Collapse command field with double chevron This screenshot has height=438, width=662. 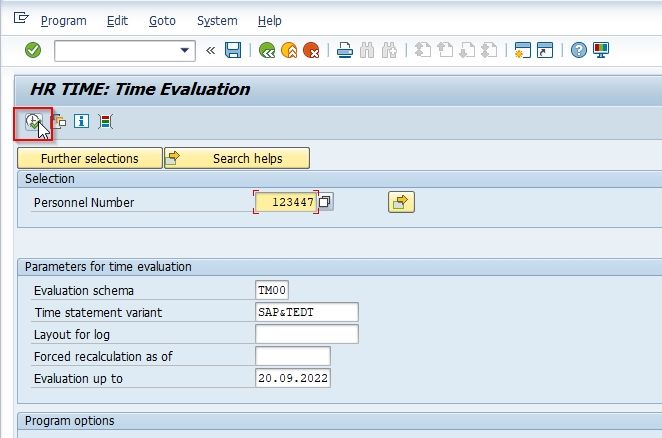(x=210, y=51)
